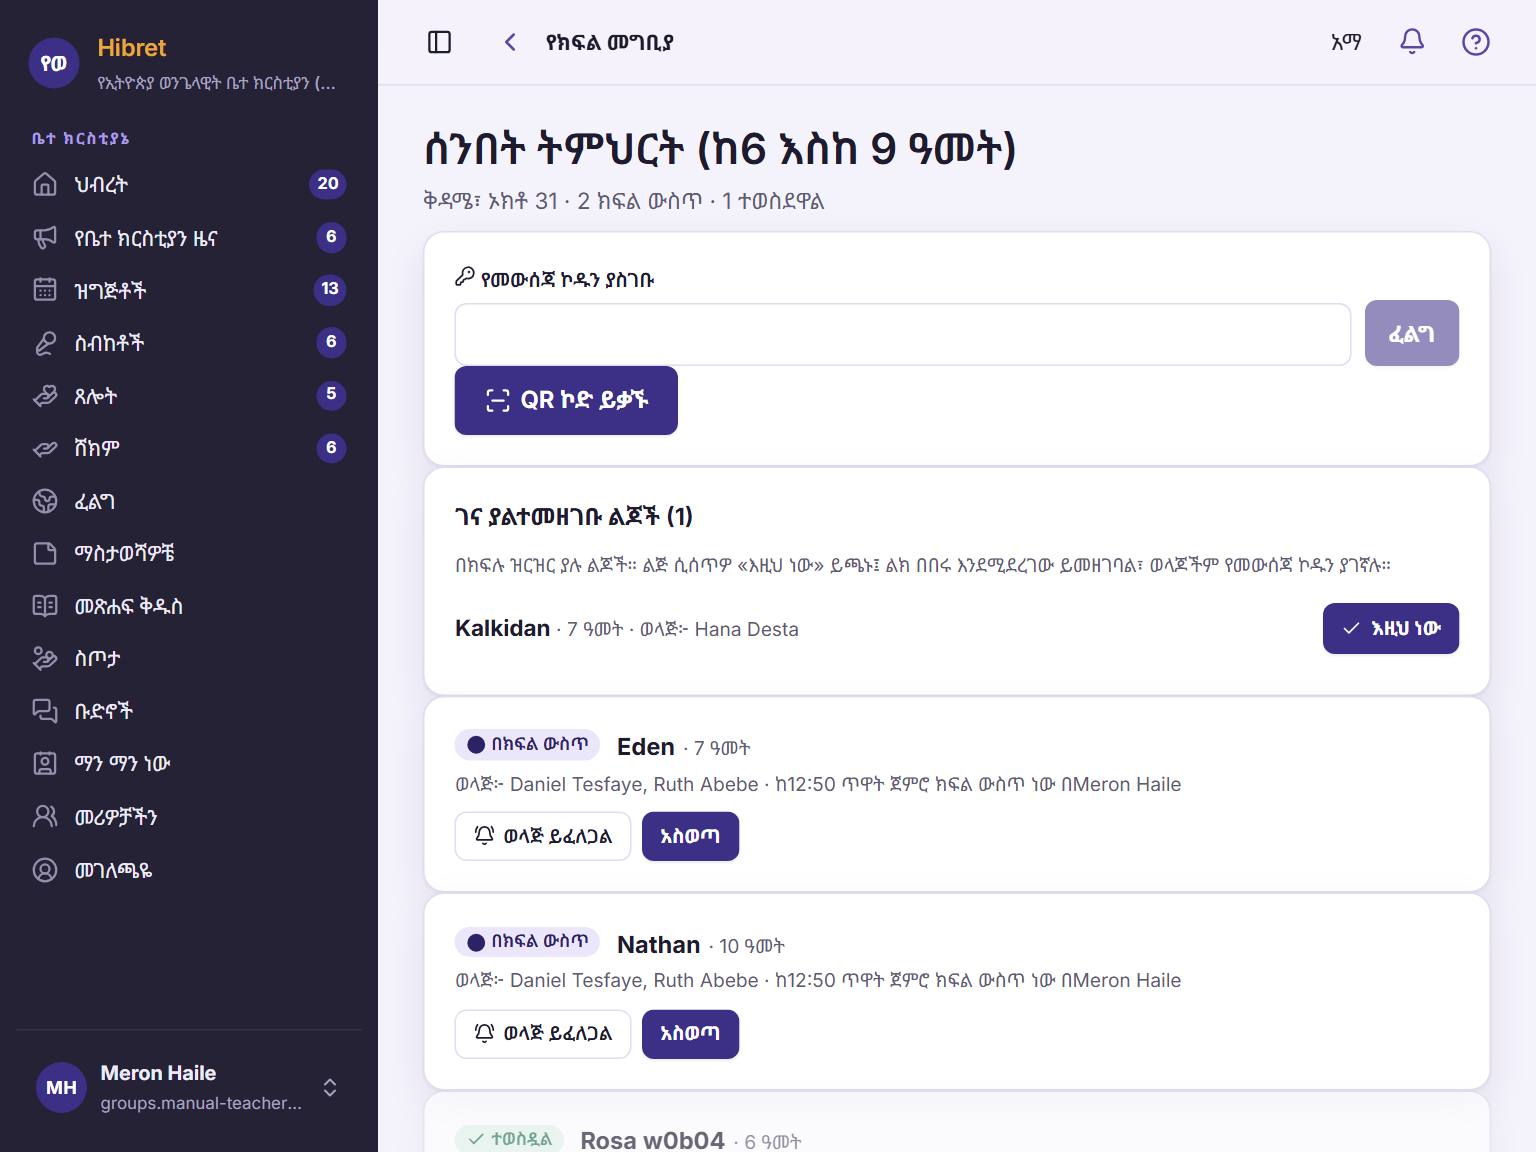Click the ፈልግ globe icon in sidebar
1536x1152 pixels.
click(x=45, y=501)
